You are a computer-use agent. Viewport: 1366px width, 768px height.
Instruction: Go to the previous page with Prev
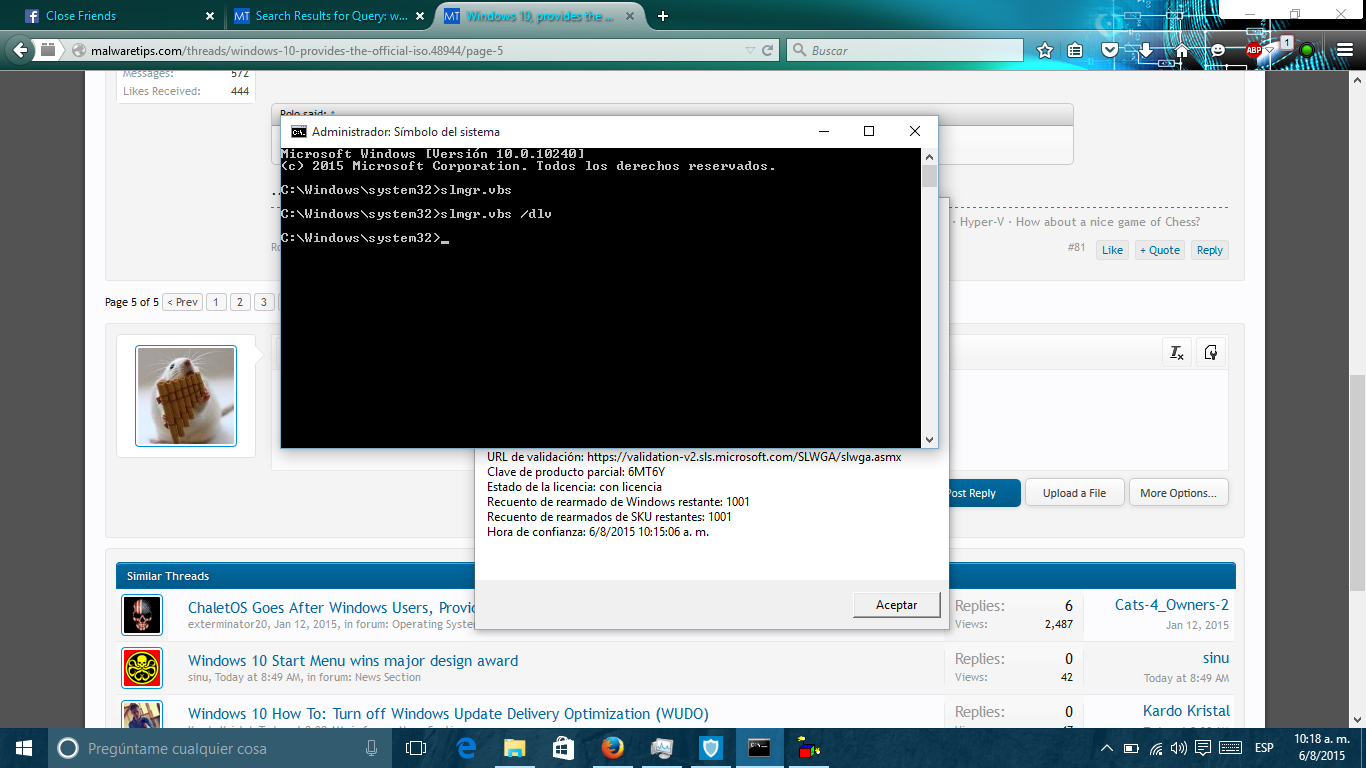click(x=182, y=302)
